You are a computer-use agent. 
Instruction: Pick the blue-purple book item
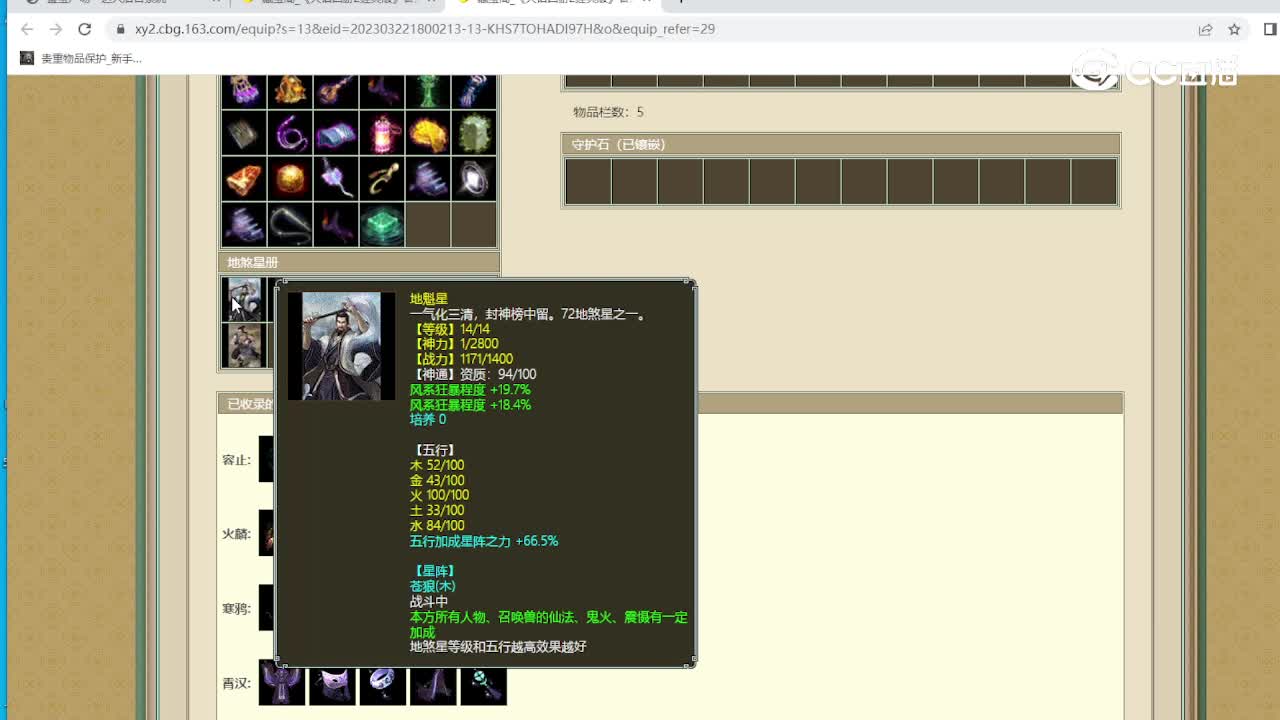[x=336, y=132]
